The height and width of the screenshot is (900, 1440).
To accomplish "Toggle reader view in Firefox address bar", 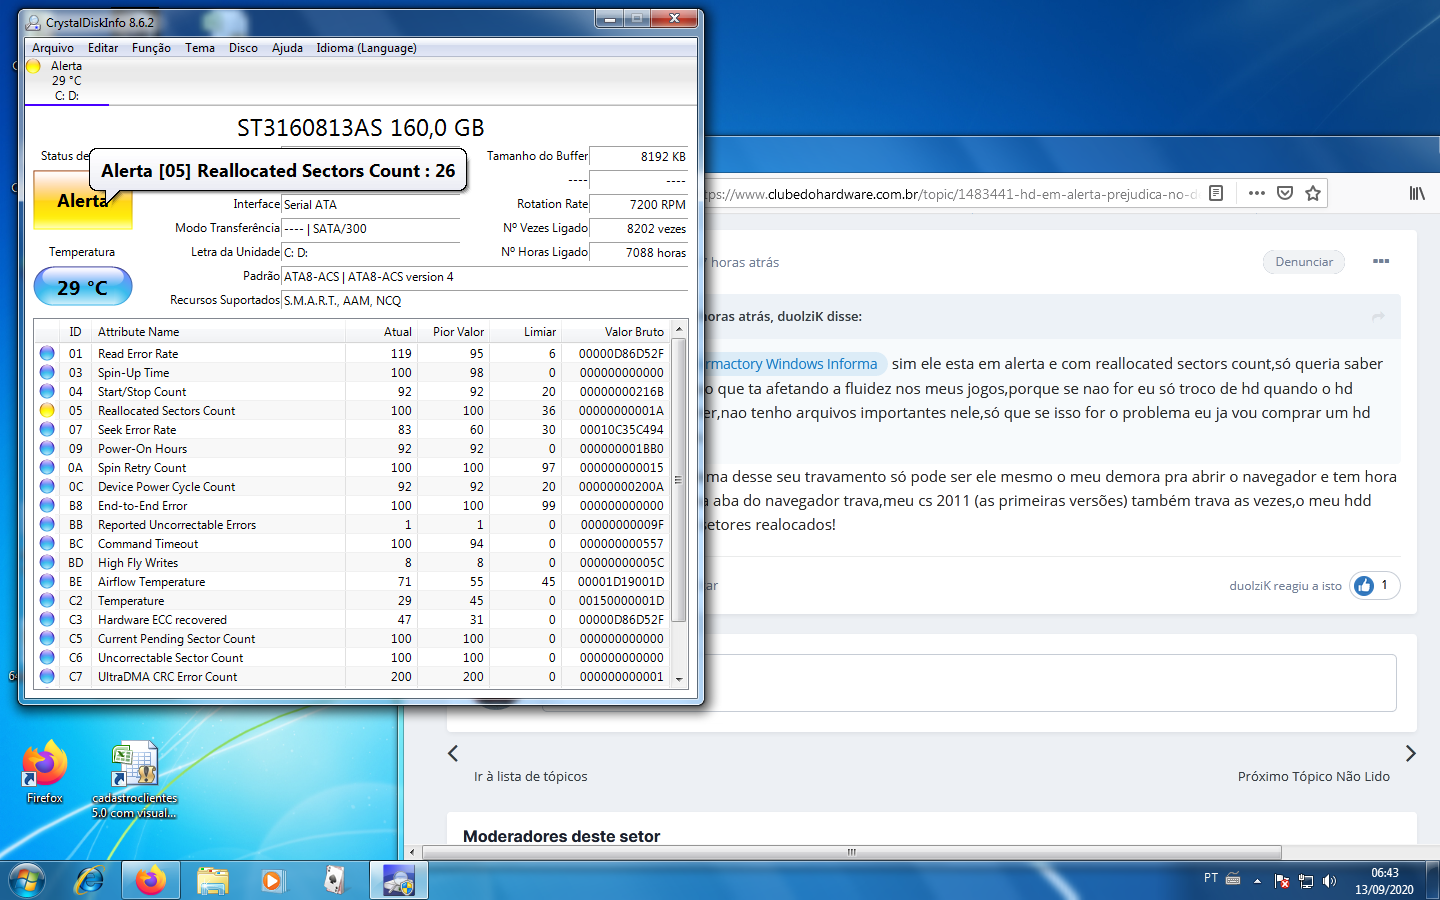I will click(1216, 193).
